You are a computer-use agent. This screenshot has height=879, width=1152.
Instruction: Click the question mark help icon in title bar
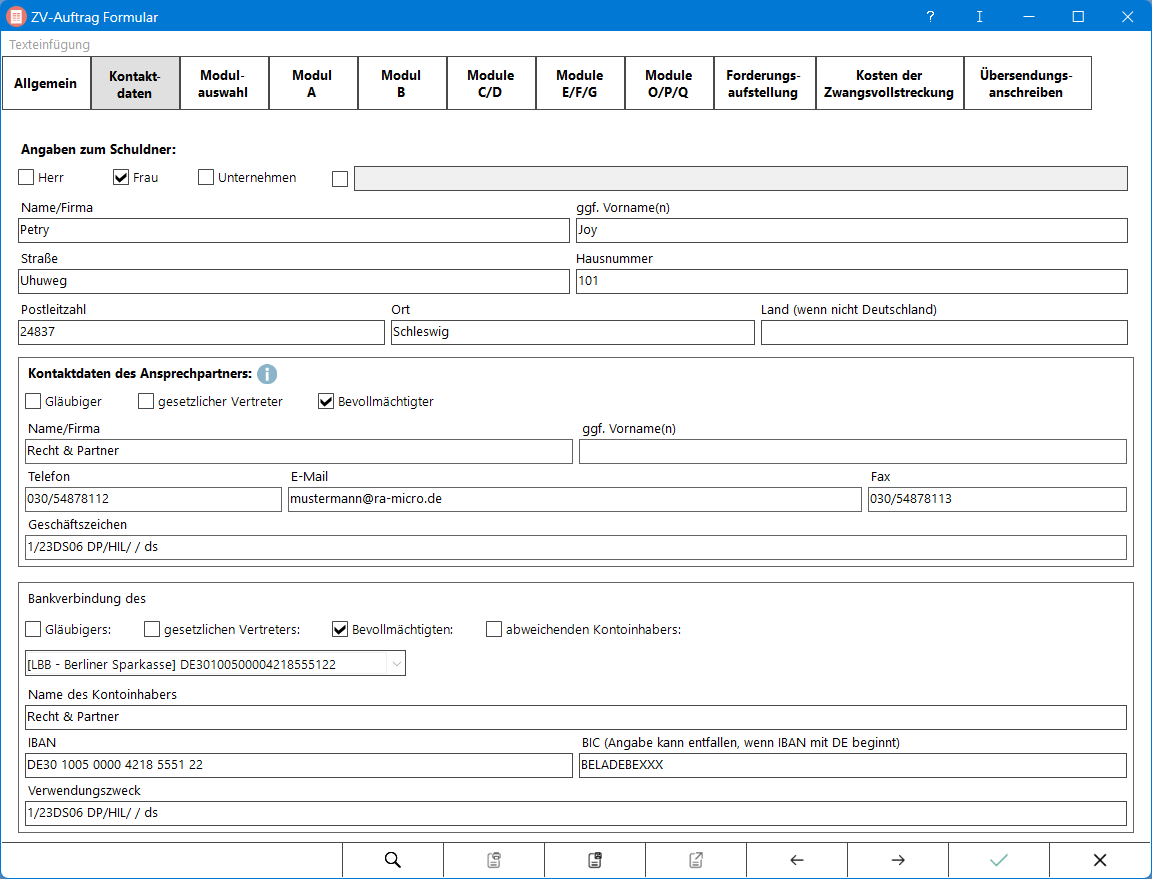tap(930, 17)
